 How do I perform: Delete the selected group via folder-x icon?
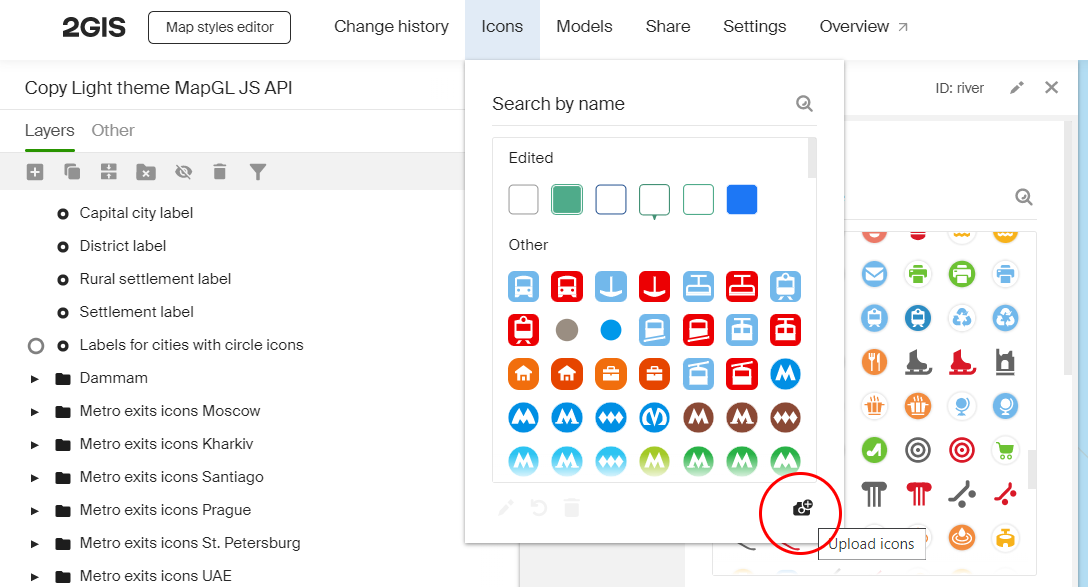pyautogui.click(x=145, y=171)
